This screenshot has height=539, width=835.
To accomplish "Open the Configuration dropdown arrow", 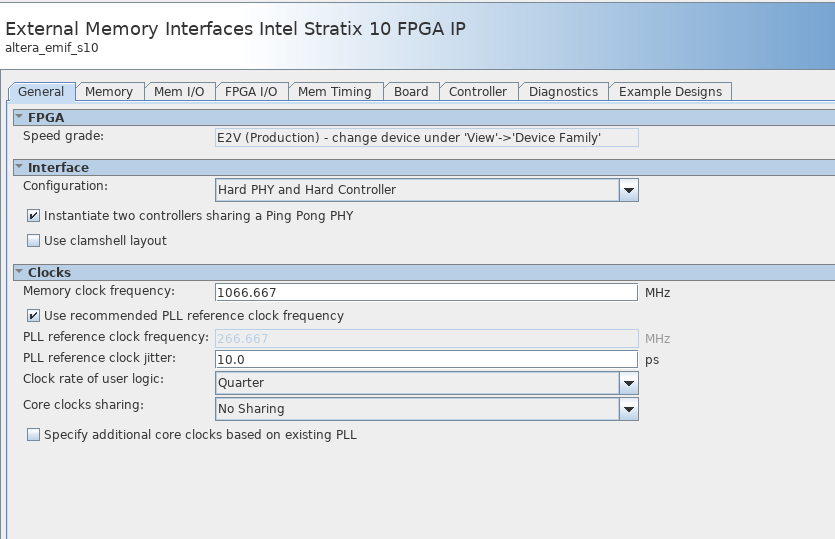I will pyautogui.click(x=628, y=190).
